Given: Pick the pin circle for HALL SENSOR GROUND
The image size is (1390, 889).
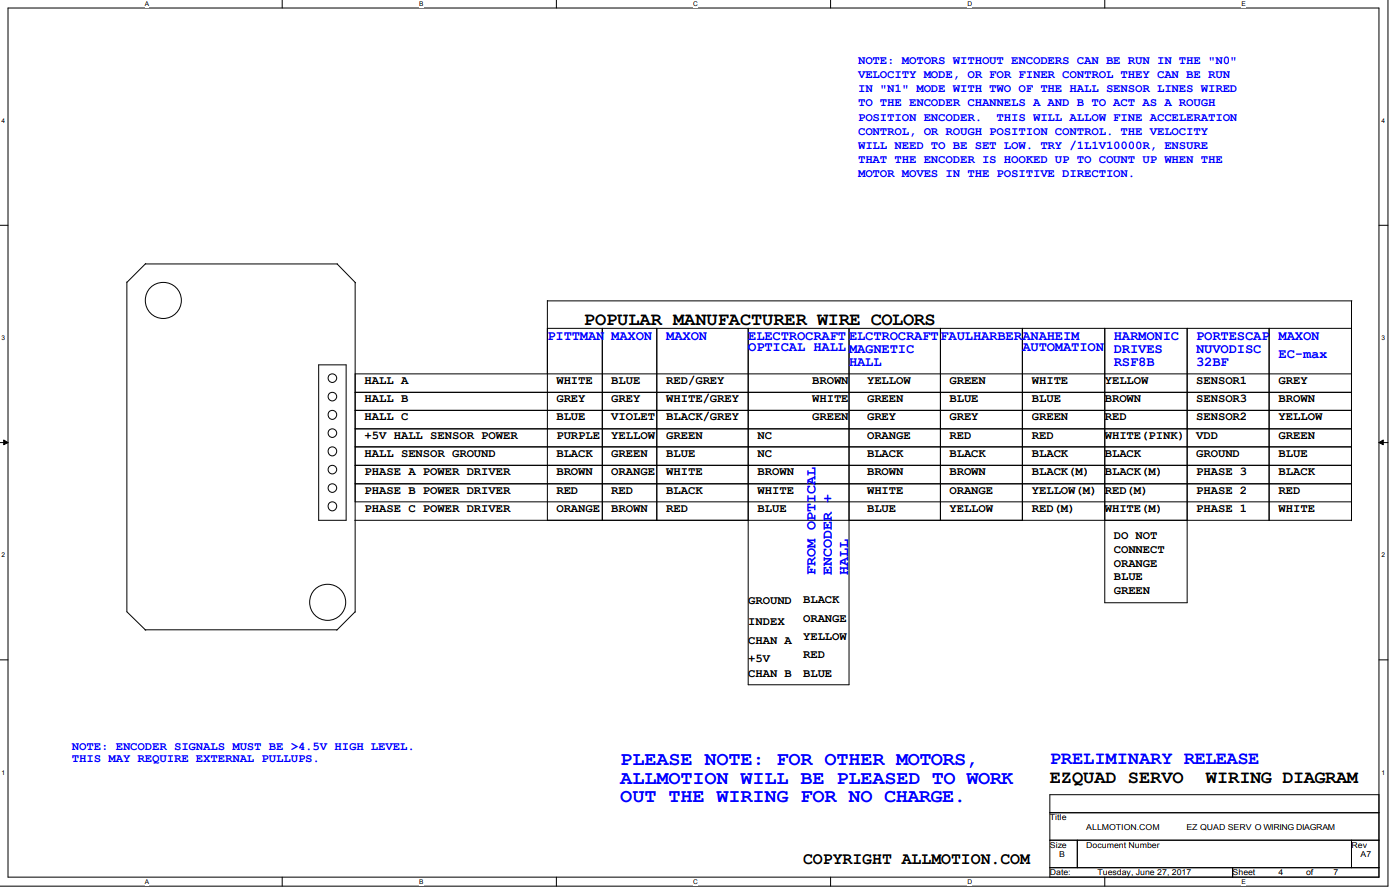Looking at the screenshot, I should 332,452.
